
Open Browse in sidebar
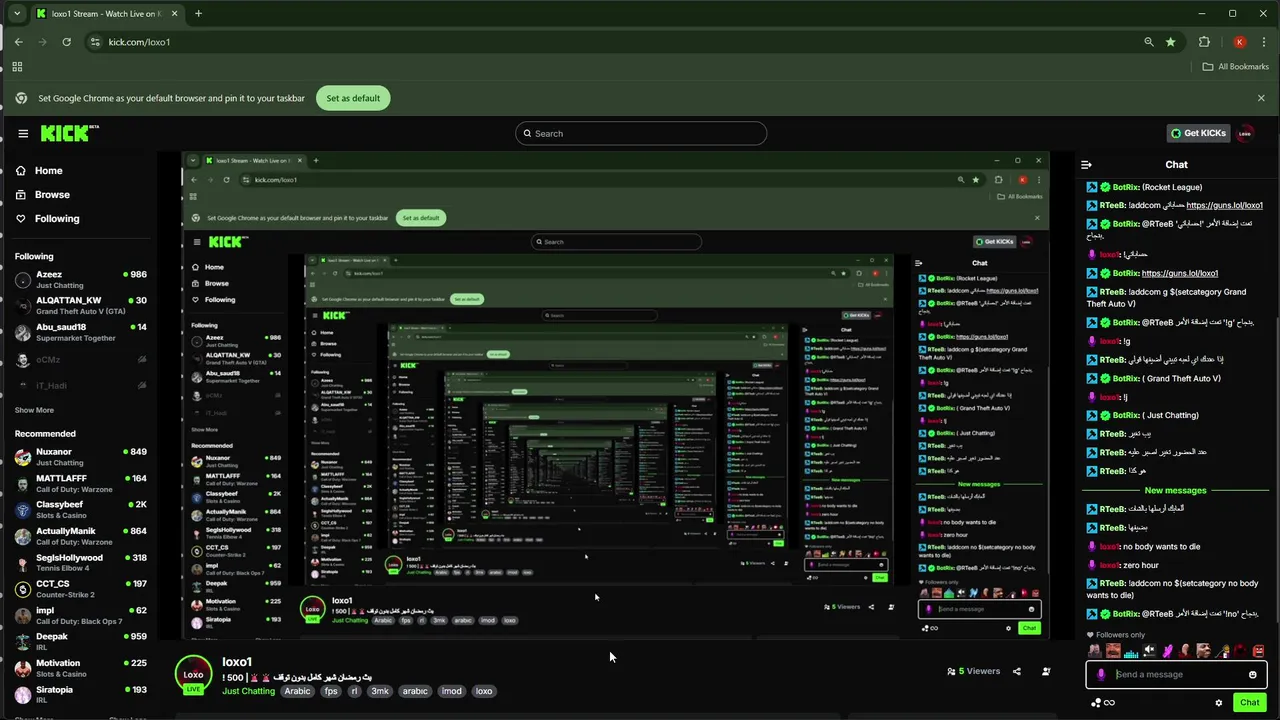(52, 194)
